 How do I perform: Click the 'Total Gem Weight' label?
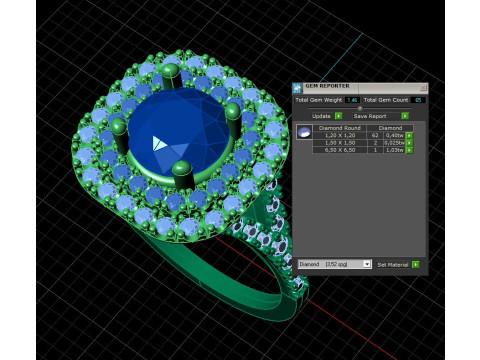pyautogui.click(x=318, y=100)
